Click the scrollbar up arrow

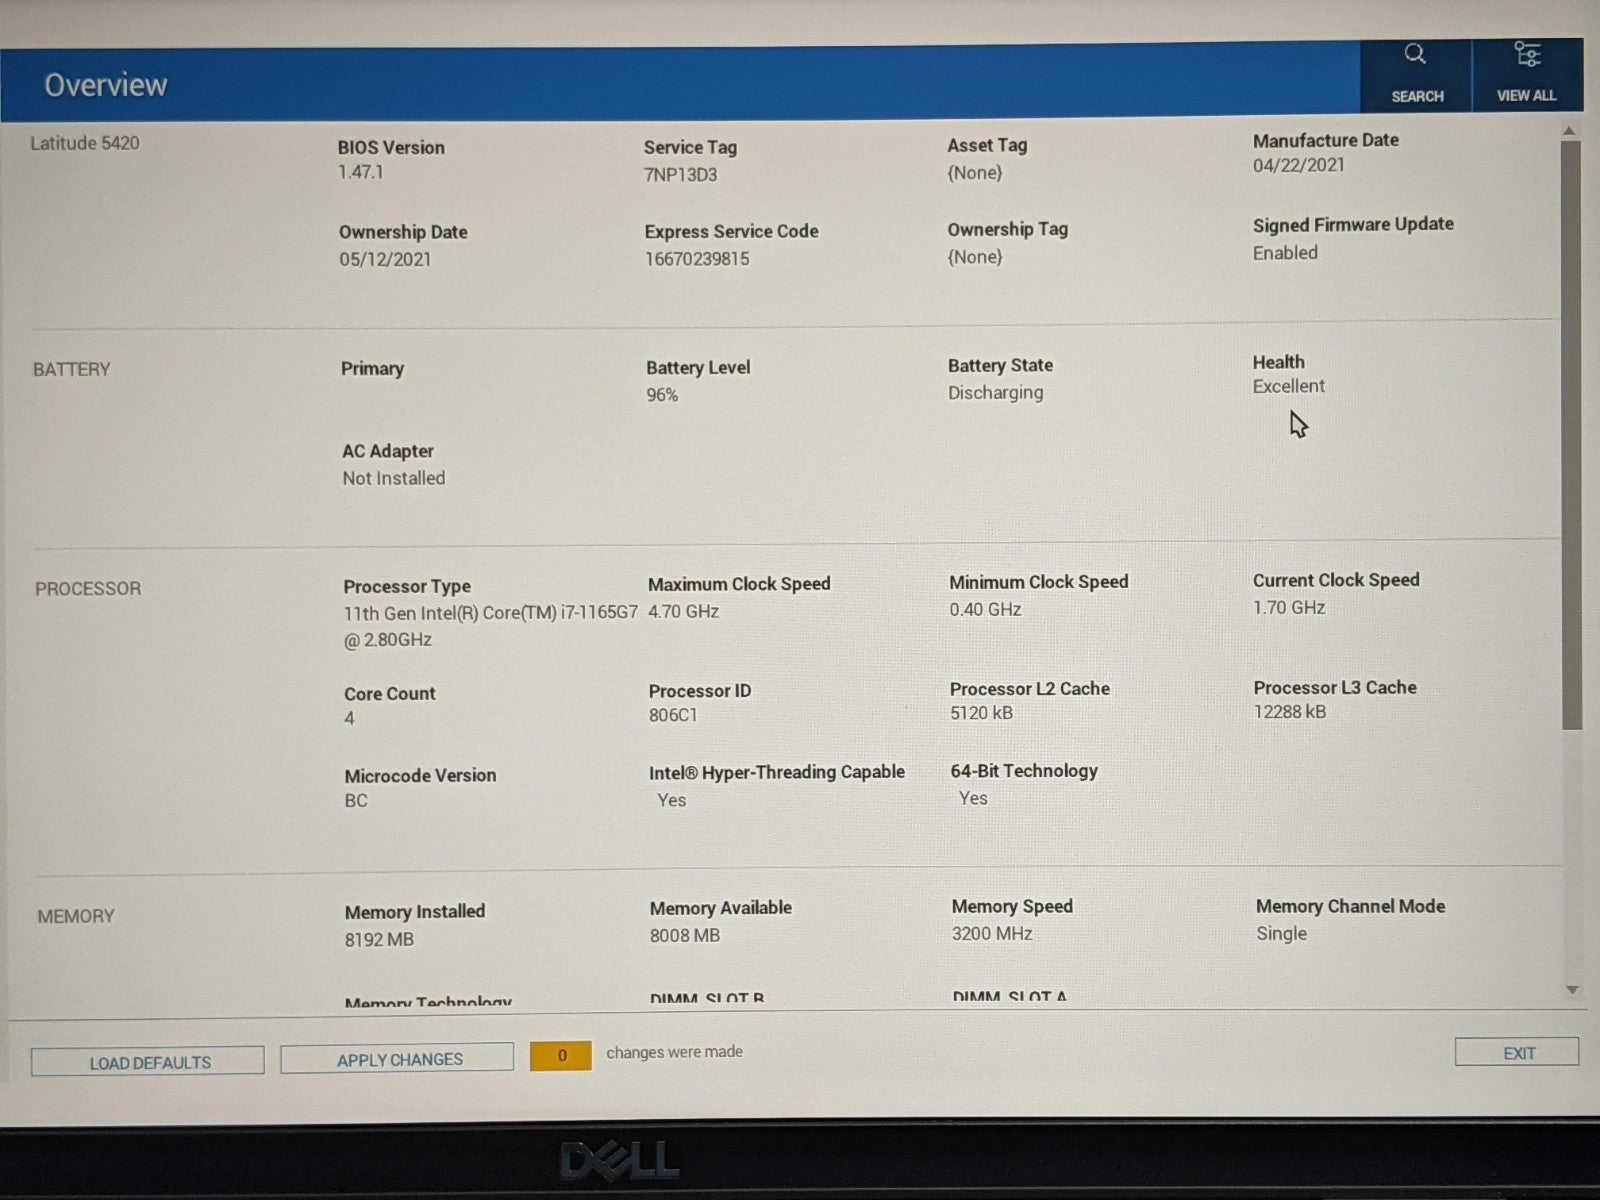(x=1569, y=131)
